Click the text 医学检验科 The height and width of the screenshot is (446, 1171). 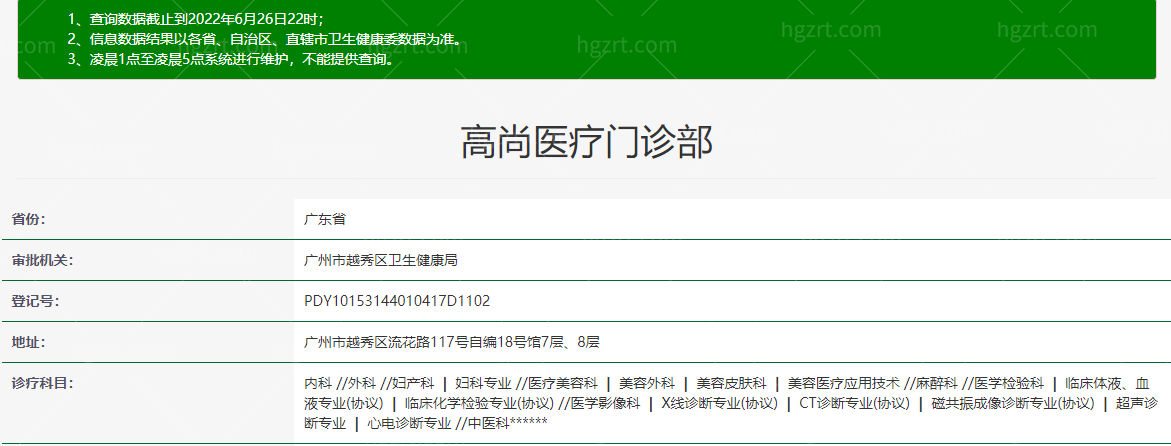click(1009, 383)
